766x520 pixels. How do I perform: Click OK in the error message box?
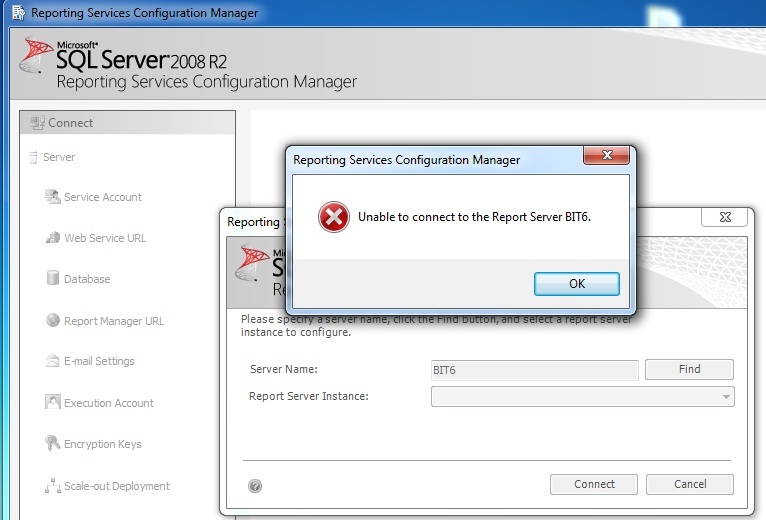coord(576,284)
